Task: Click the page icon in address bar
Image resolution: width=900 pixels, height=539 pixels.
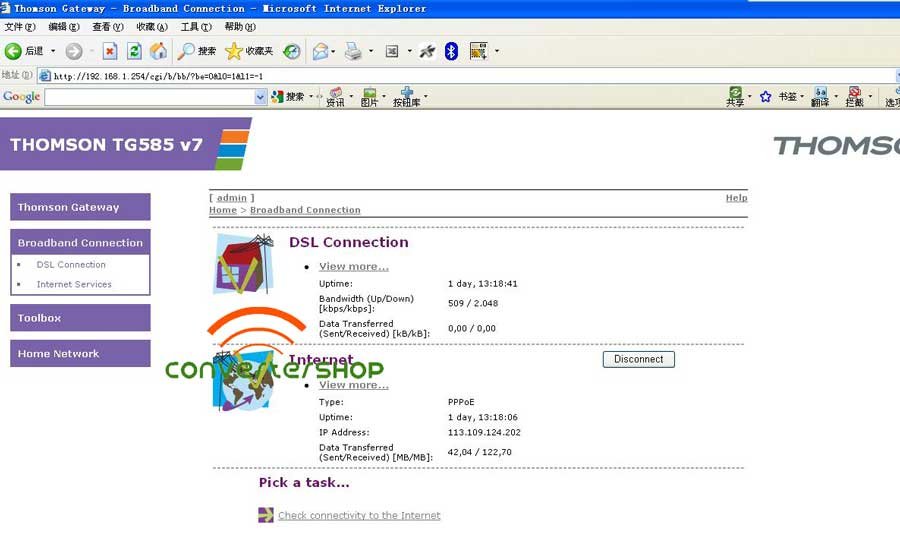Action: (45, 76)
